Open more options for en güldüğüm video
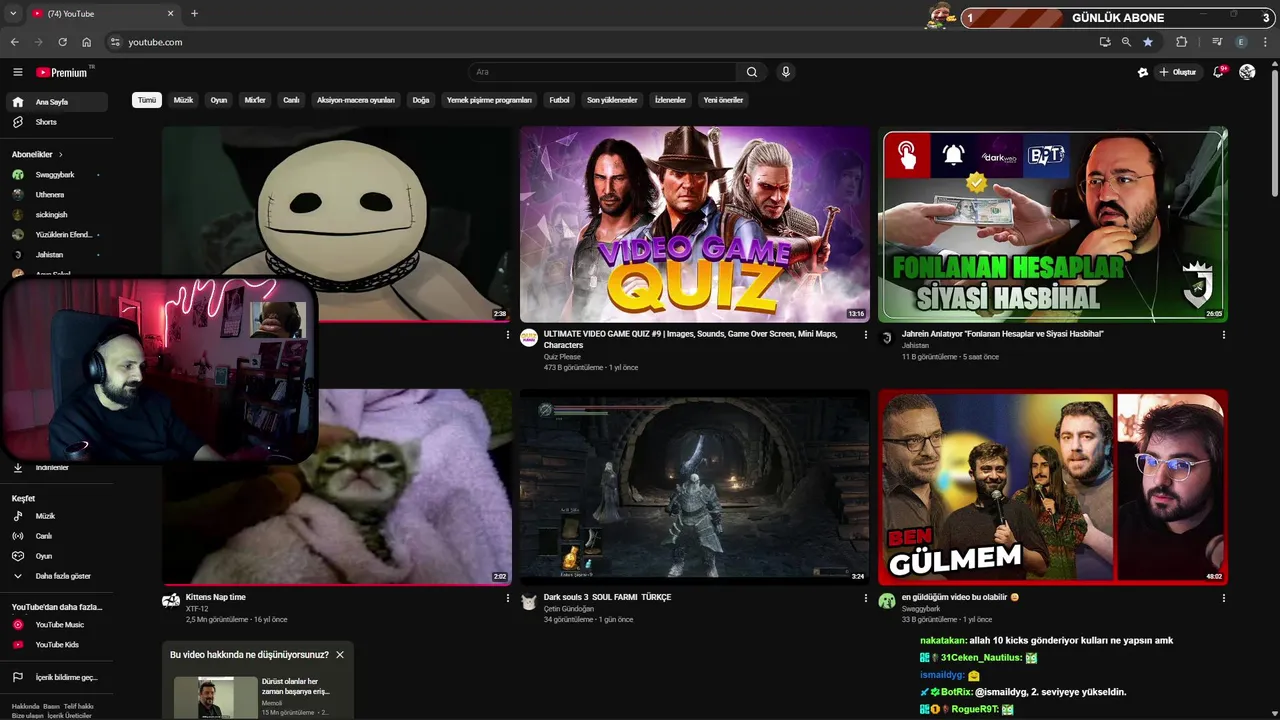 point(1224,598)
